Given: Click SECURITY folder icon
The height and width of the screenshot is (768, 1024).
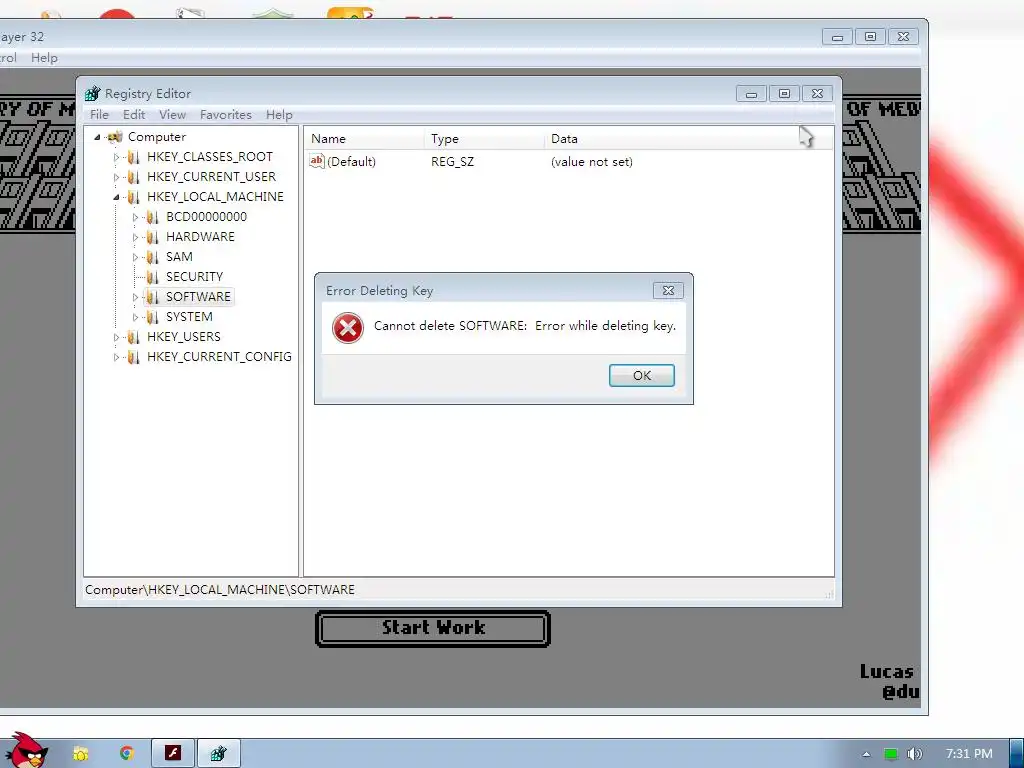Looking at the screenshot, I should (x=153, y=277).
